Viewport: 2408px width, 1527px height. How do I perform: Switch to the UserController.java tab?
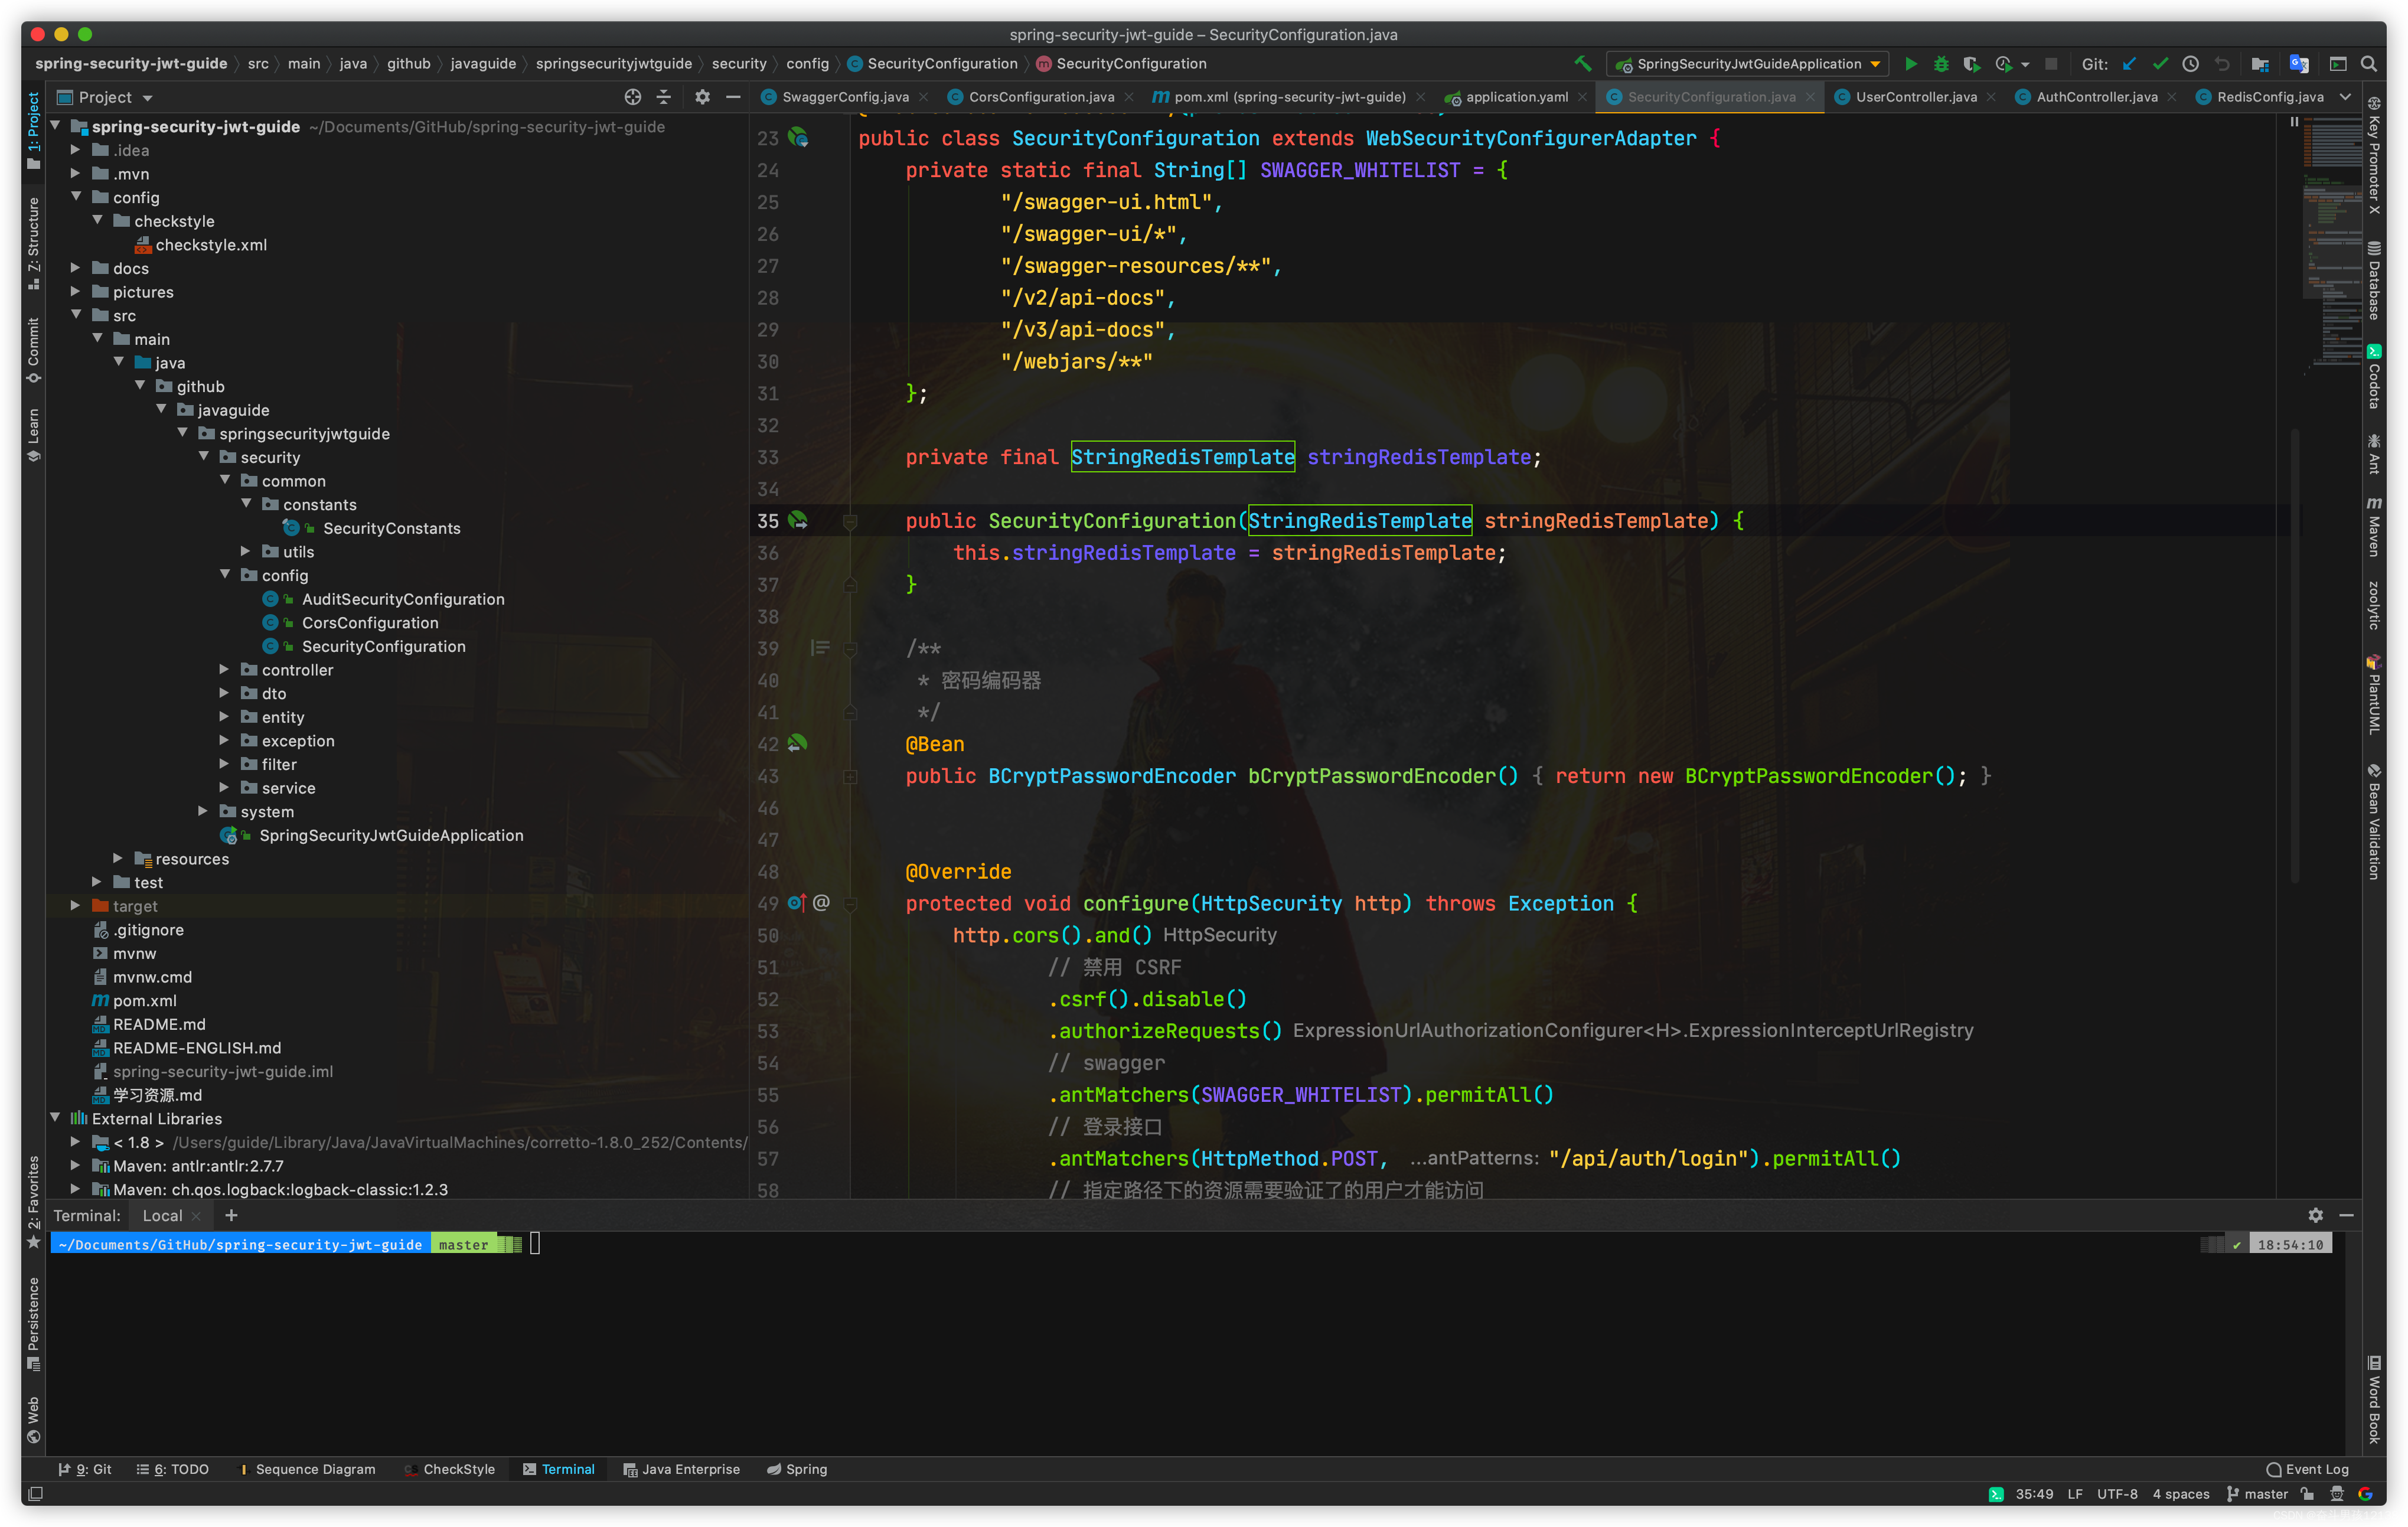1915,97
